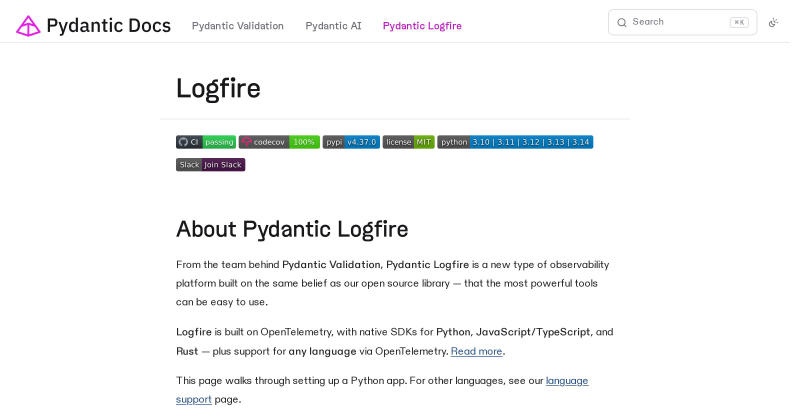800x420 pixels.
Task: Toggle the dark/light theme icon
Action: [x=773, y=22]
